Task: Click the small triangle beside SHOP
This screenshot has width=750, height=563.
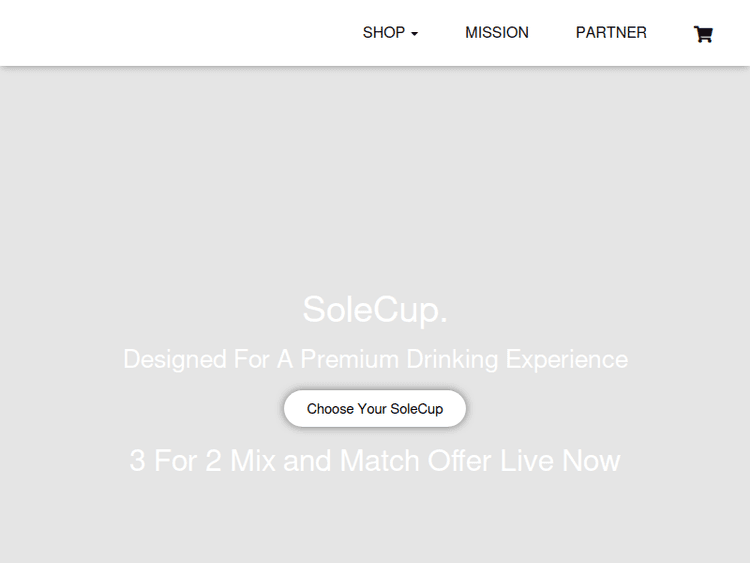Action: coord(415,34)
